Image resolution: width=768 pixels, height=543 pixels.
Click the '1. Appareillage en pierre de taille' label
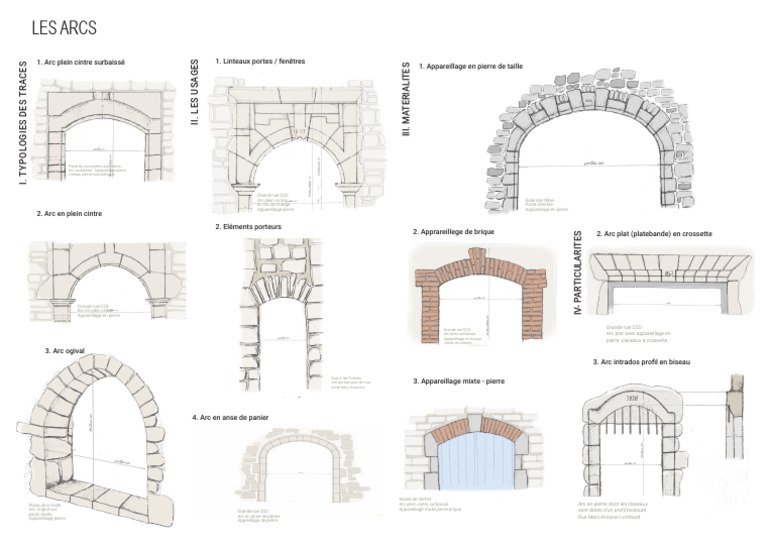point(471,66)
